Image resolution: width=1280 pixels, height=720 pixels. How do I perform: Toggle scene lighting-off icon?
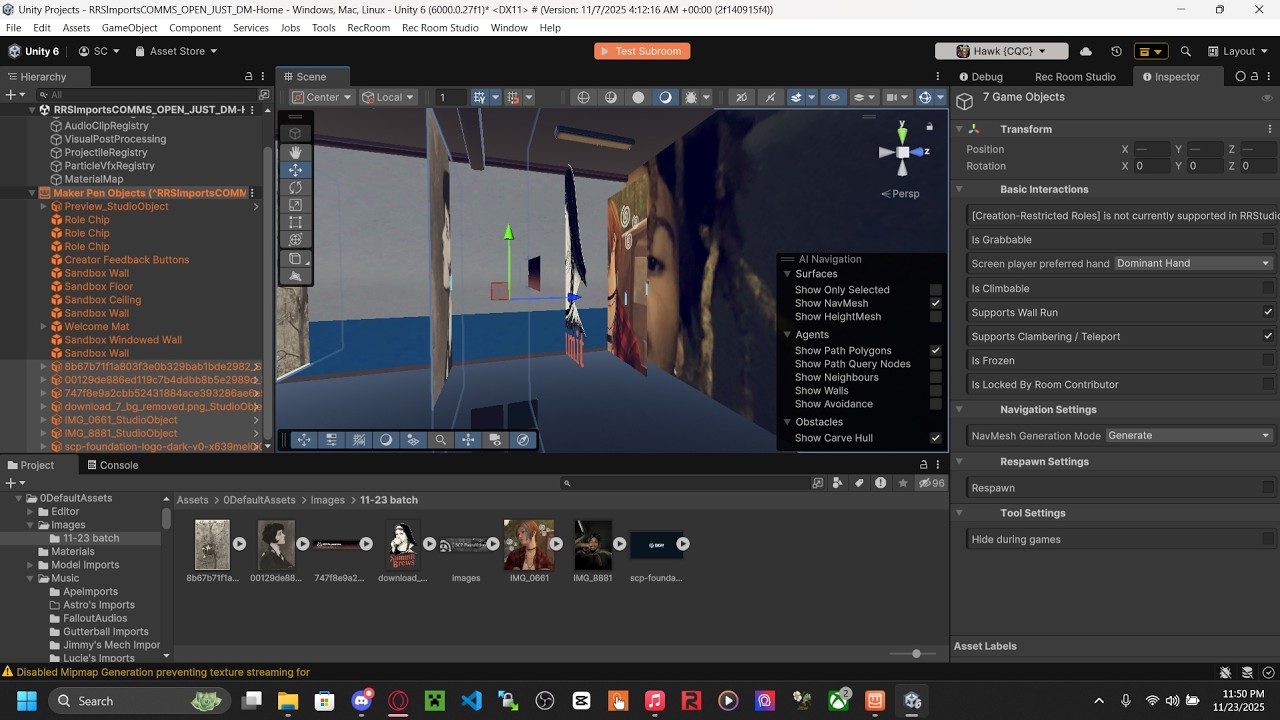tap(769, 97)
